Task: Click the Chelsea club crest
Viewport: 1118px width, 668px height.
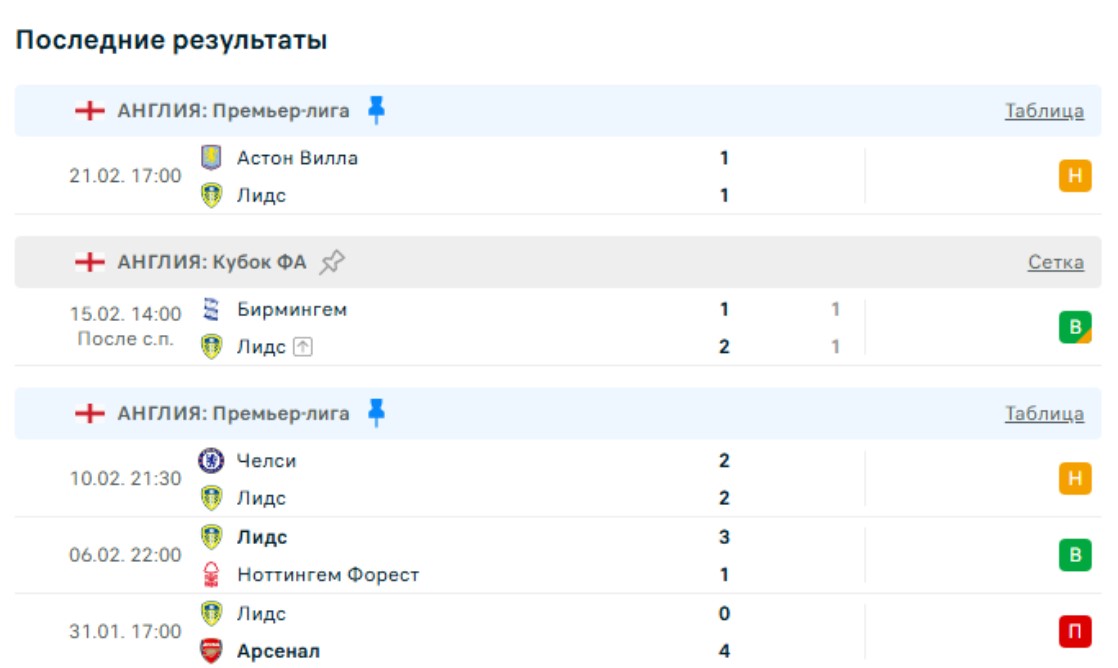Action: coord(211,461)
